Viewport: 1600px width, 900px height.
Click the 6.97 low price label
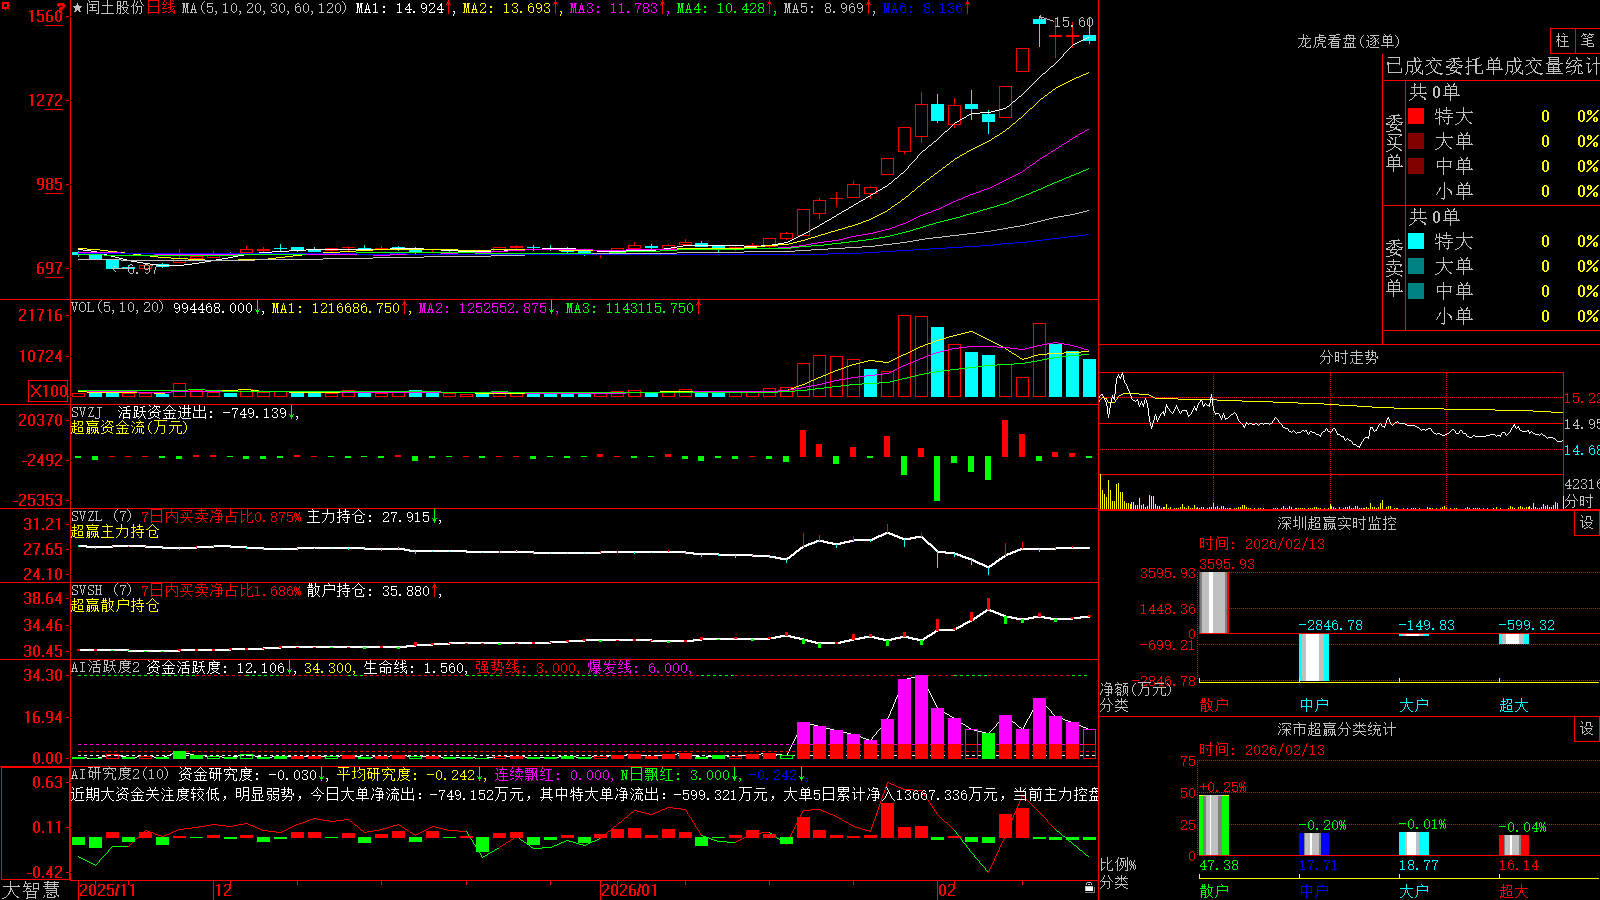(x=142, y=270)
